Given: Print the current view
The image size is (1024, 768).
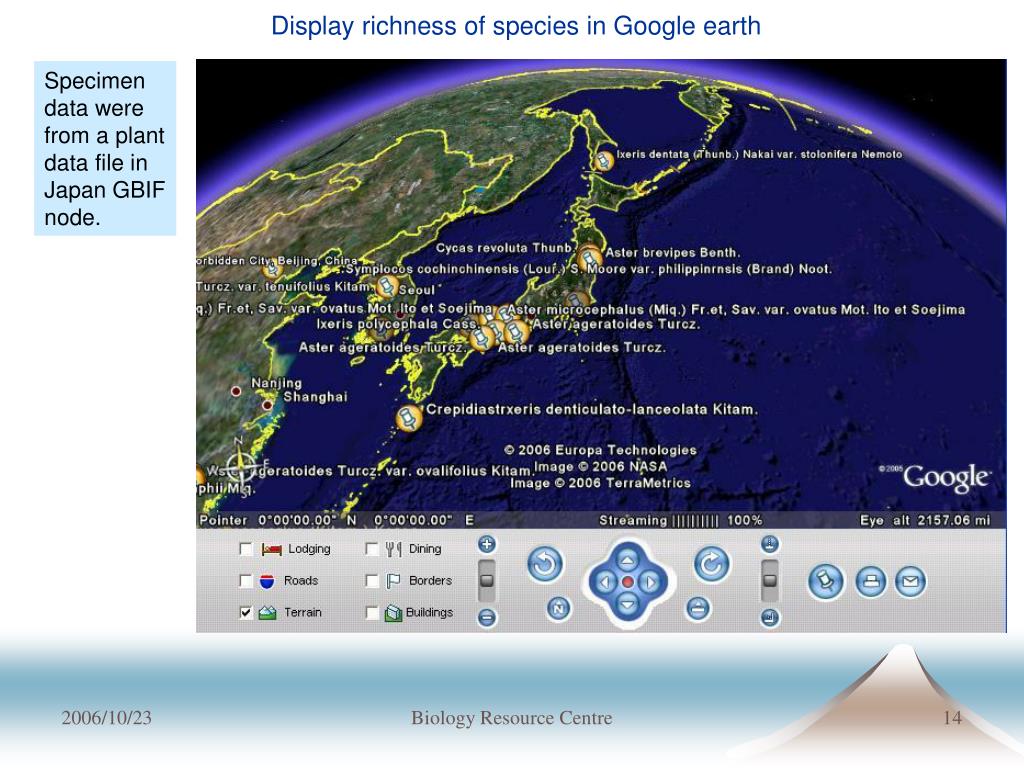Looking at the screenshot, I should [871, 581].
